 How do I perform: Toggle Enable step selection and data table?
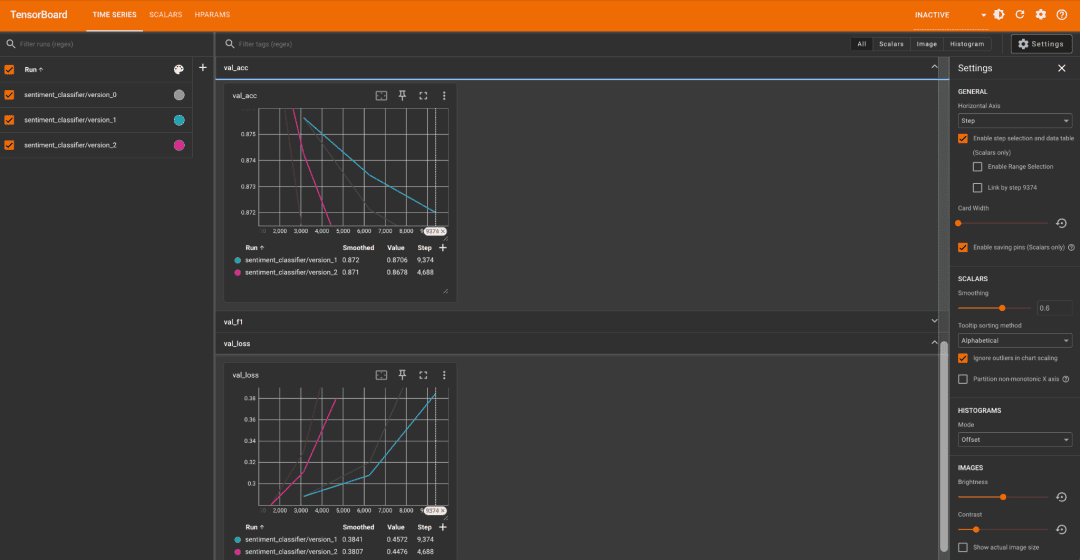pos(963,138)
